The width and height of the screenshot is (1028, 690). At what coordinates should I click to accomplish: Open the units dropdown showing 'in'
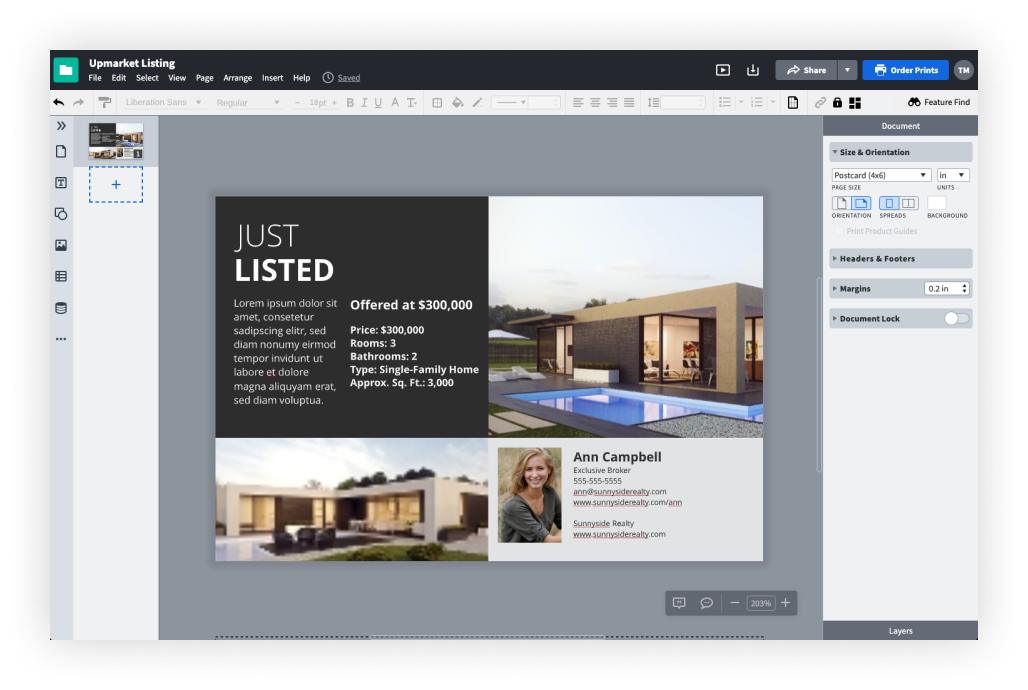[953, 175]
